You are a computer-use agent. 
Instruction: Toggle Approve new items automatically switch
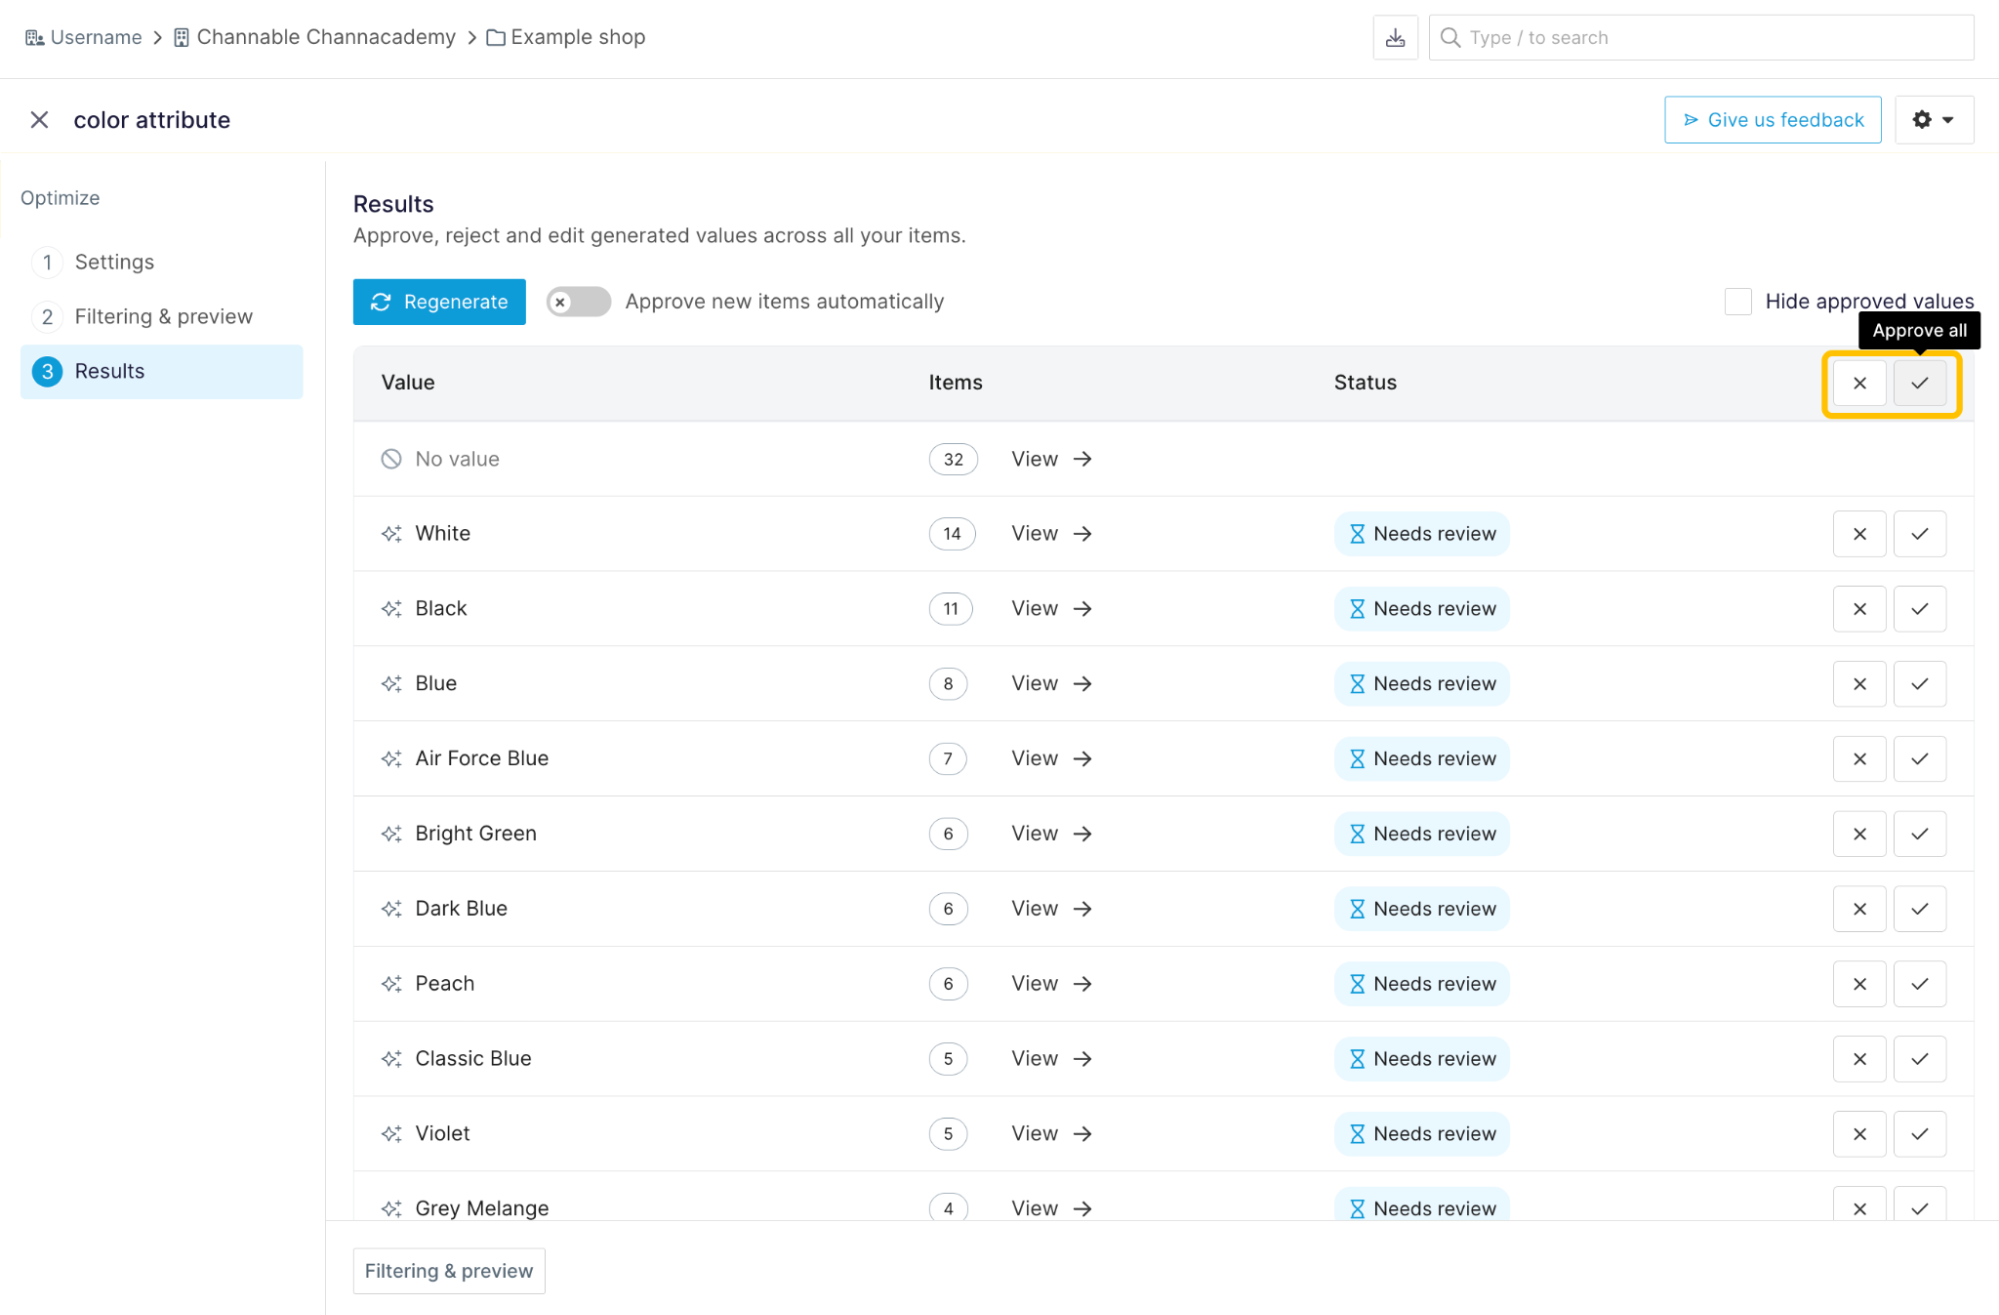pyautogui.click(x=578, y=302)
